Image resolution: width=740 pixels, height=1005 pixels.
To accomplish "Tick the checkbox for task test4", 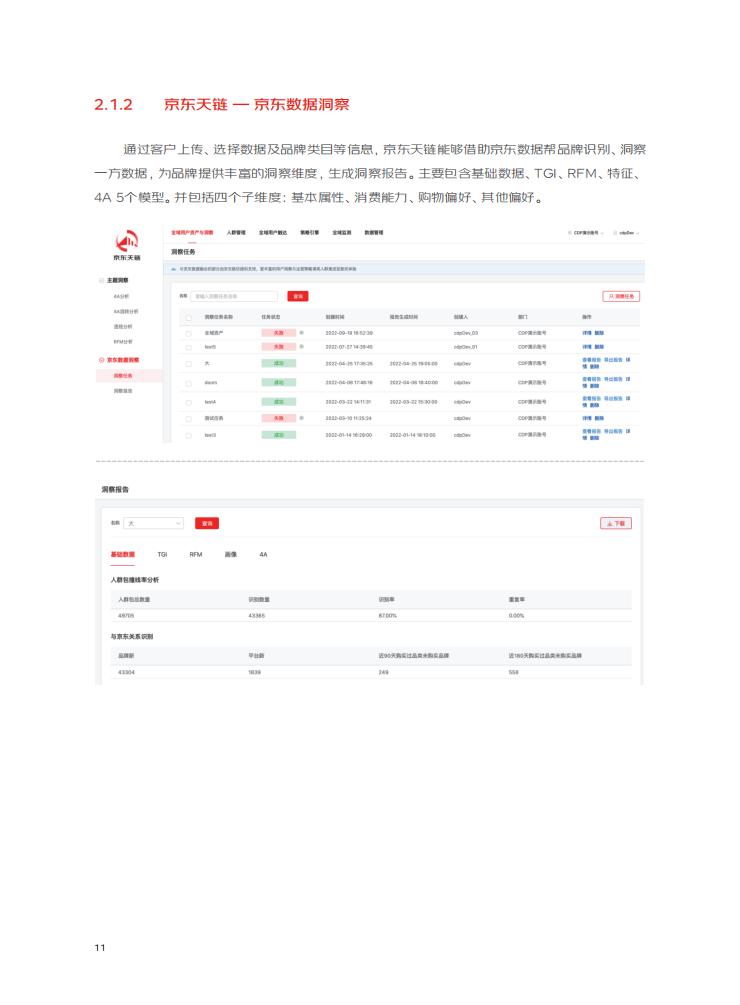I will 188,403.
